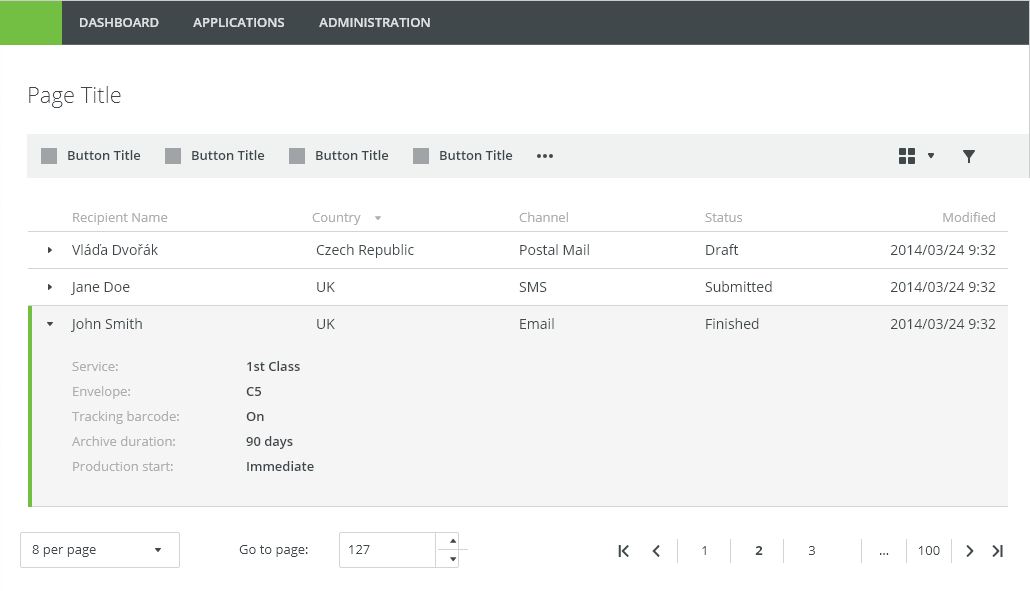
Task: Click the SMS channel cell
Action: [533, 287]
